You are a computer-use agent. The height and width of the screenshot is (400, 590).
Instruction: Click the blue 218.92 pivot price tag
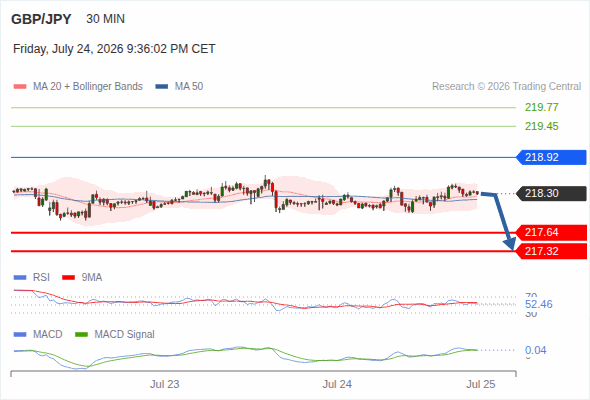[551, 157]
